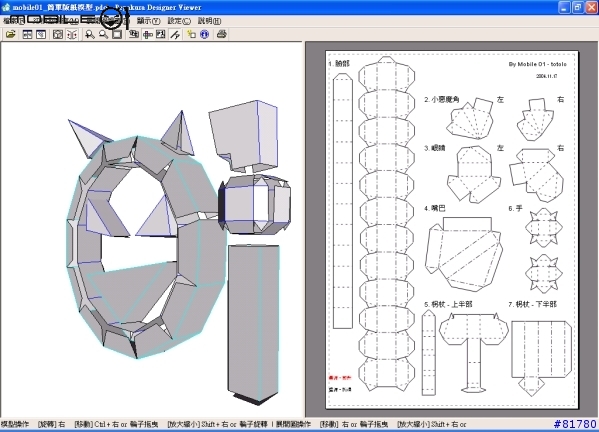Image resolution: width=599 pixels, height=432 pixels.
Task: Click the open file folder icon
Action: click(x=11, y=34)
